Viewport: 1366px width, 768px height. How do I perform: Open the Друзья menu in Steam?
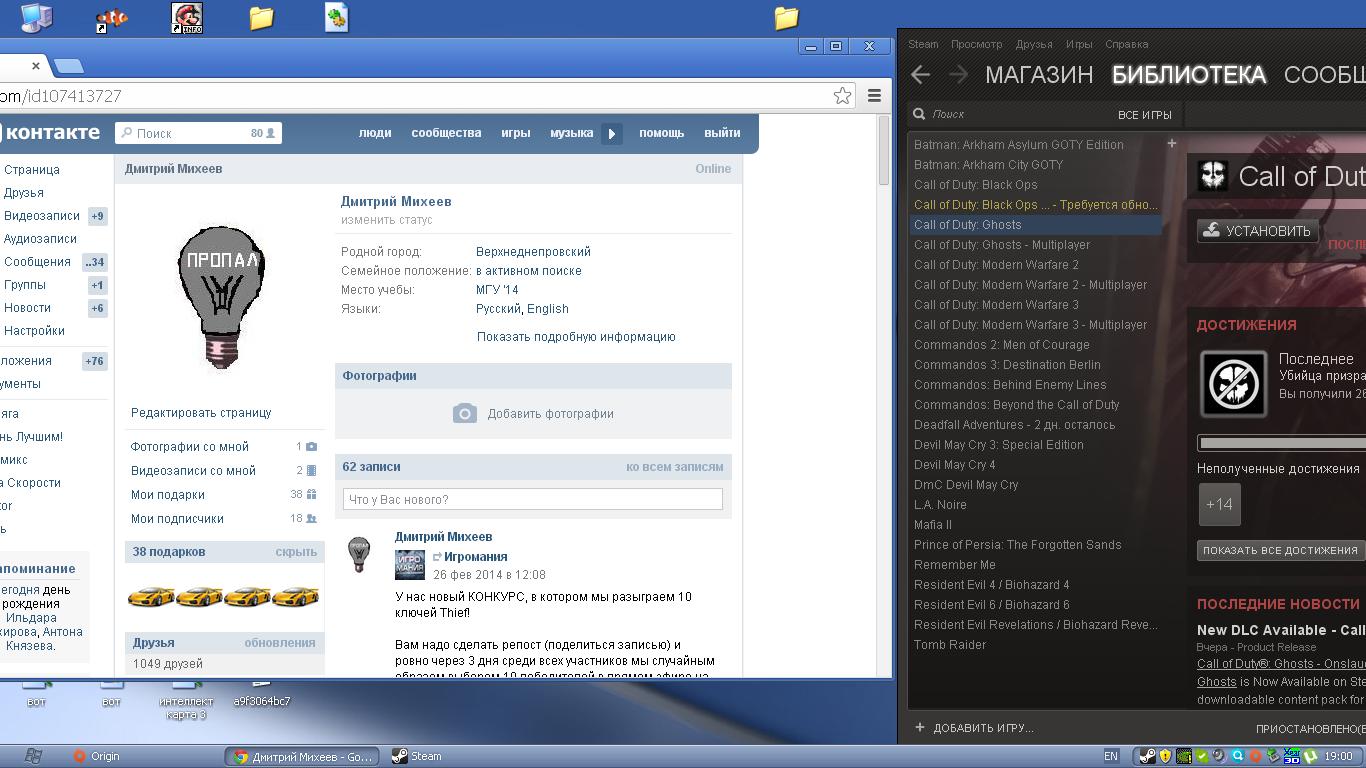[1033, 44]
